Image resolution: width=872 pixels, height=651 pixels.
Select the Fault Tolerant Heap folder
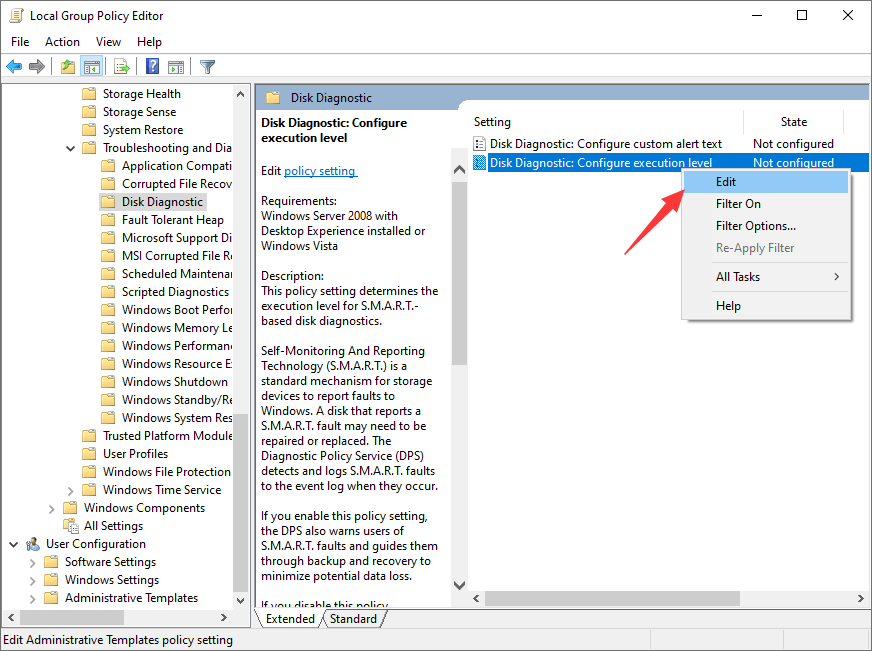172,220
